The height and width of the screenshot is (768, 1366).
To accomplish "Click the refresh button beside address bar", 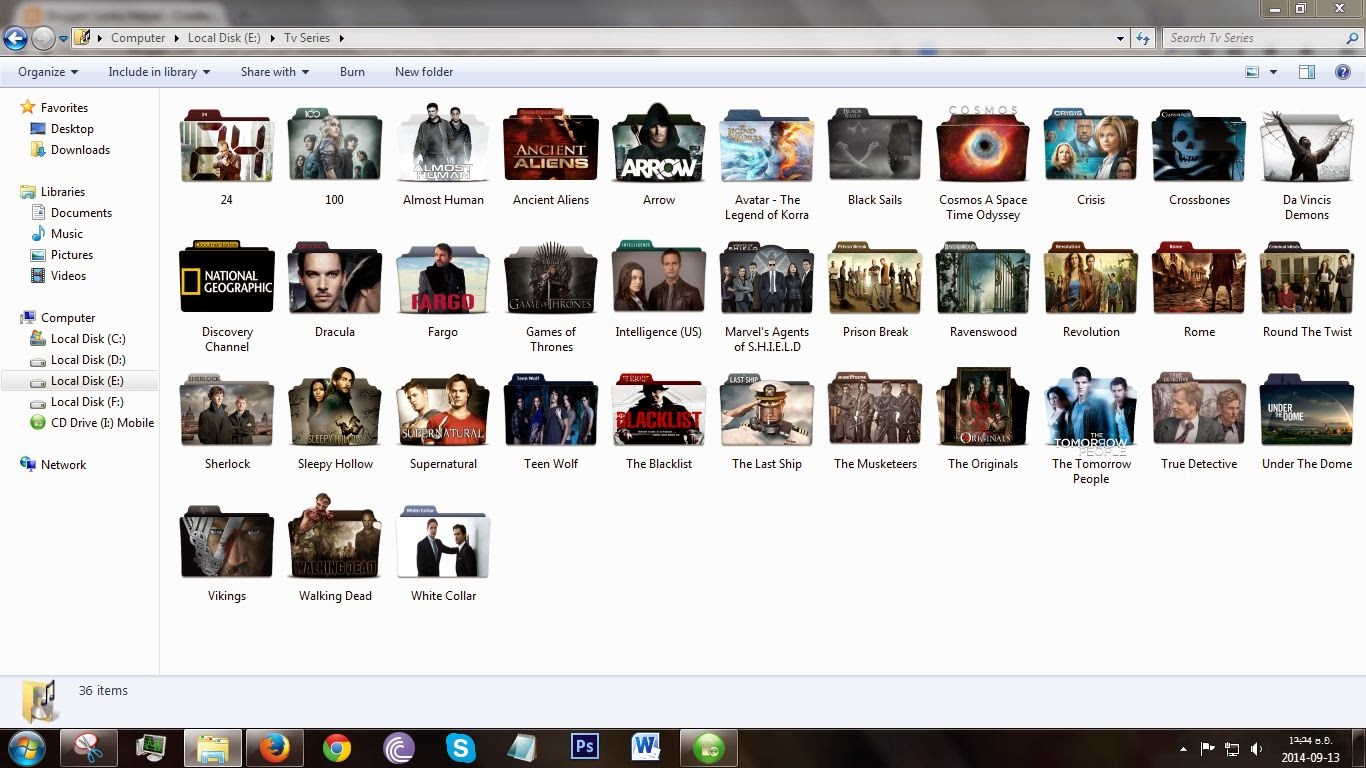I will pyautogui.click(x=1143, y=38).
